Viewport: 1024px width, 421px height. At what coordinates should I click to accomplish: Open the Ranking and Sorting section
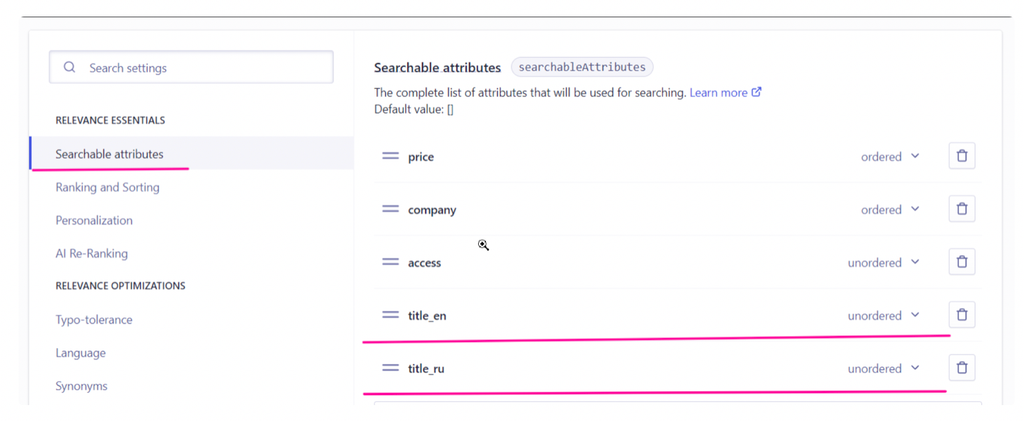(x=107, y=187)
